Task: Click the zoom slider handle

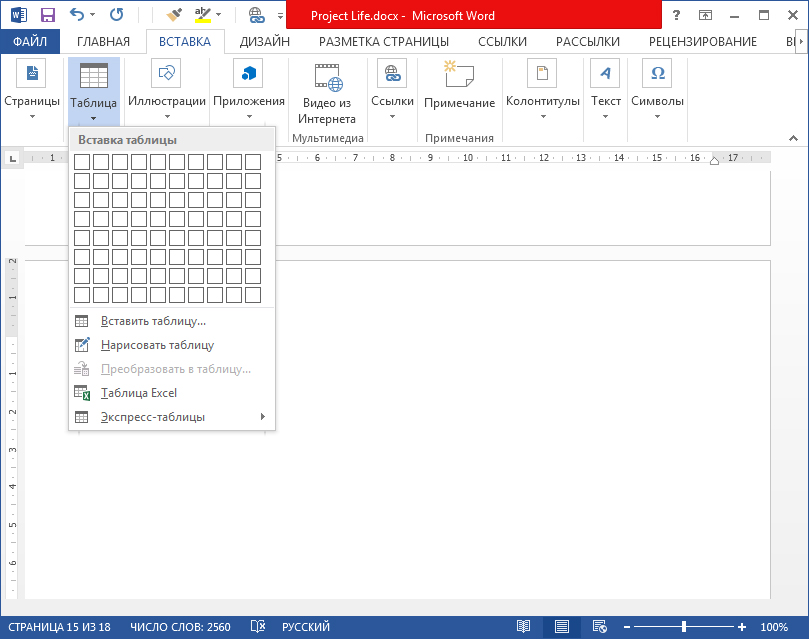Action: click(684, 627)
